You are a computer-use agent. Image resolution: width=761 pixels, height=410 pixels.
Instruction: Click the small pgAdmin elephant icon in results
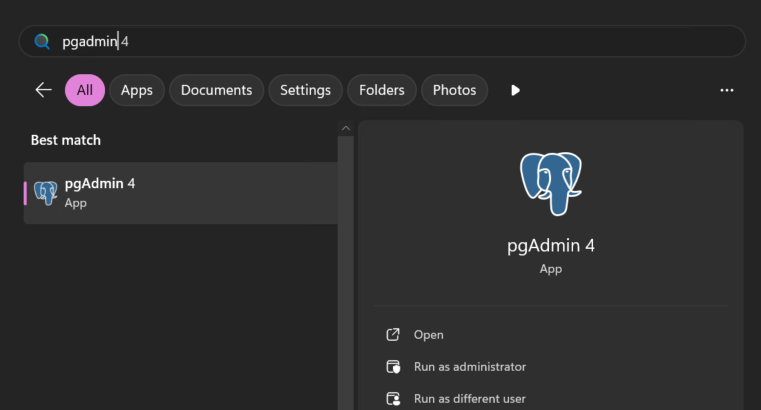pos(46,193)
